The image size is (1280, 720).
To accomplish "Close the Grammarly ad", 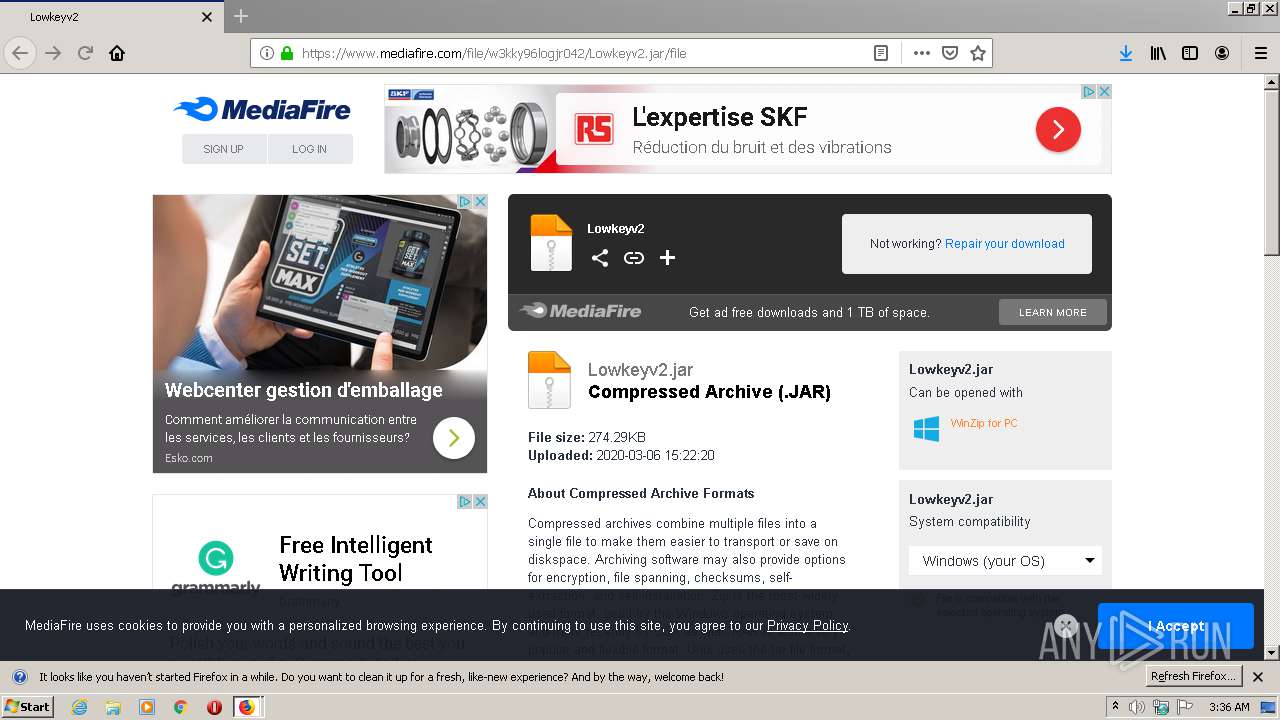I will [480, 501].
